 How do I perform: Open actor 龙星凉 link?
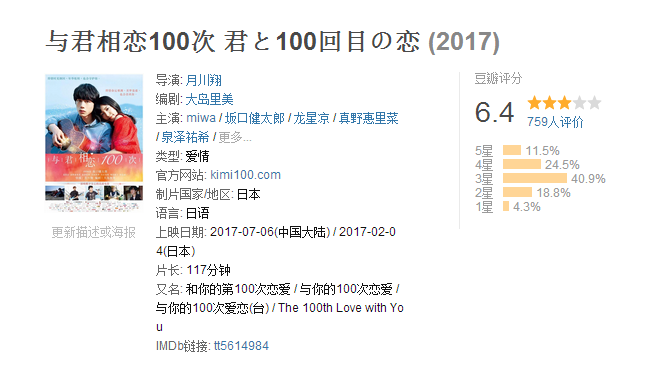coord(312,118)
